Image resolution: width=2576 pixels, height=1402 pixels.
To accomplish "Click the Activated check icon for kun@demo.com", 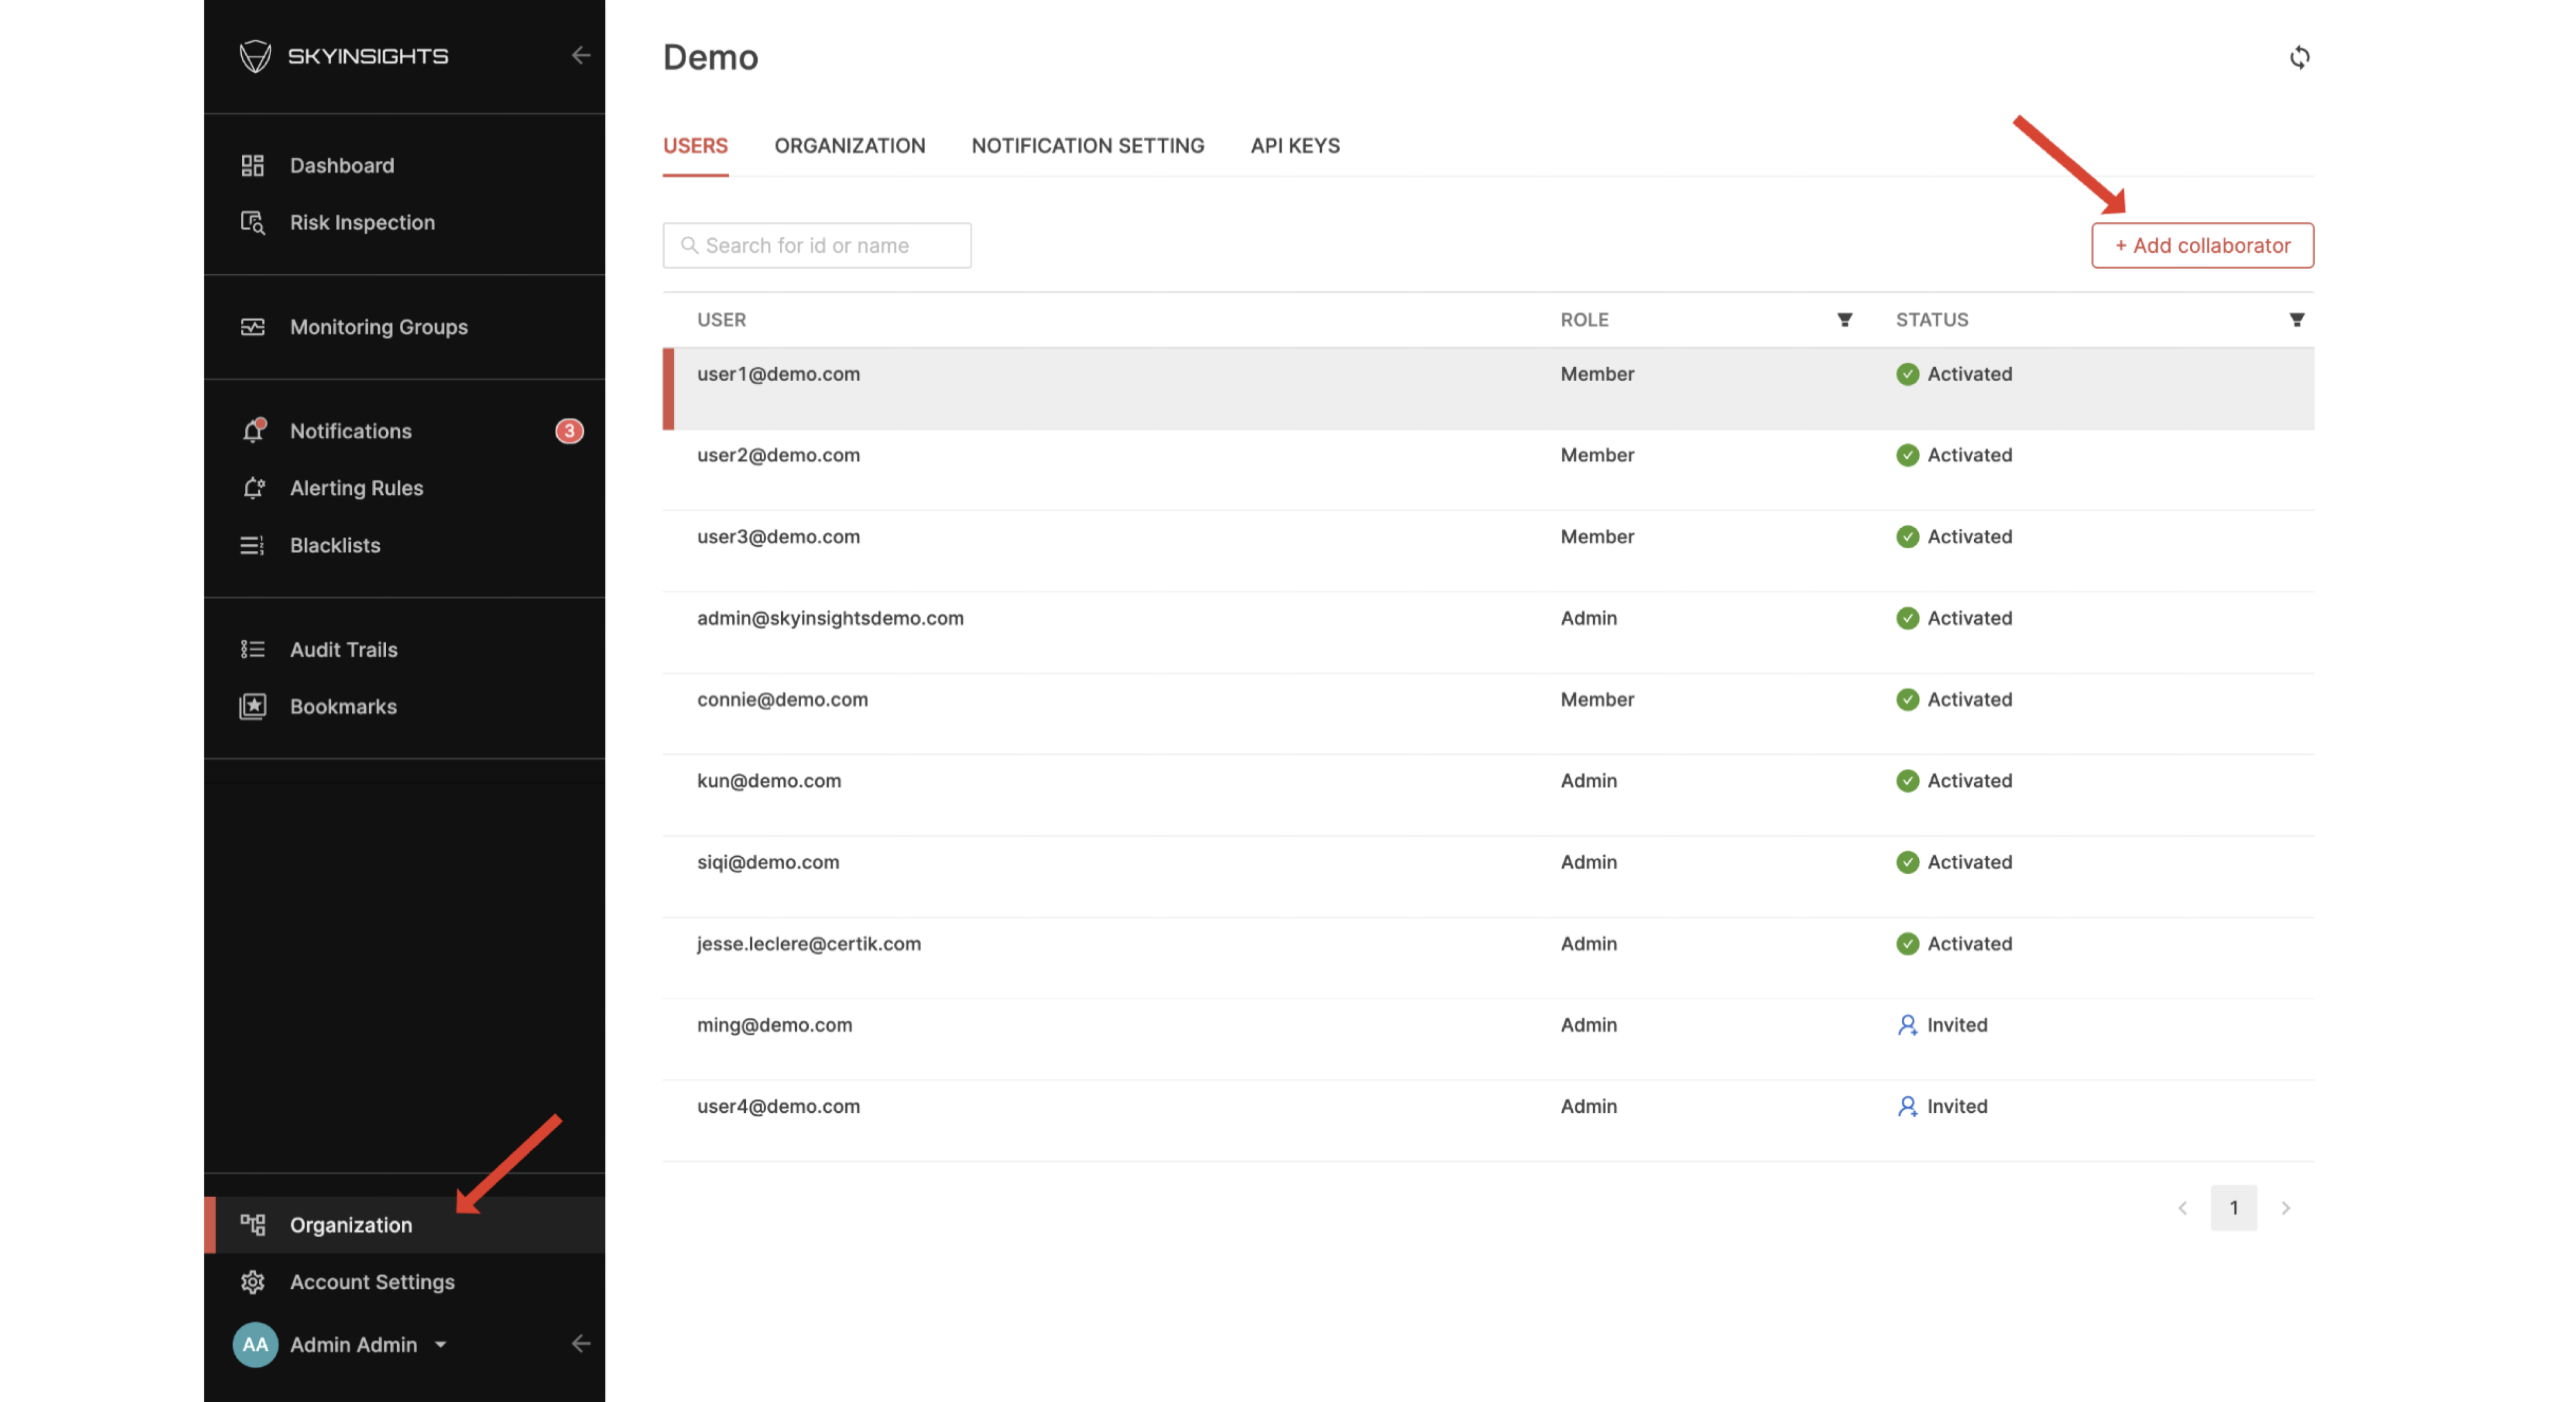I will 1907,781.
